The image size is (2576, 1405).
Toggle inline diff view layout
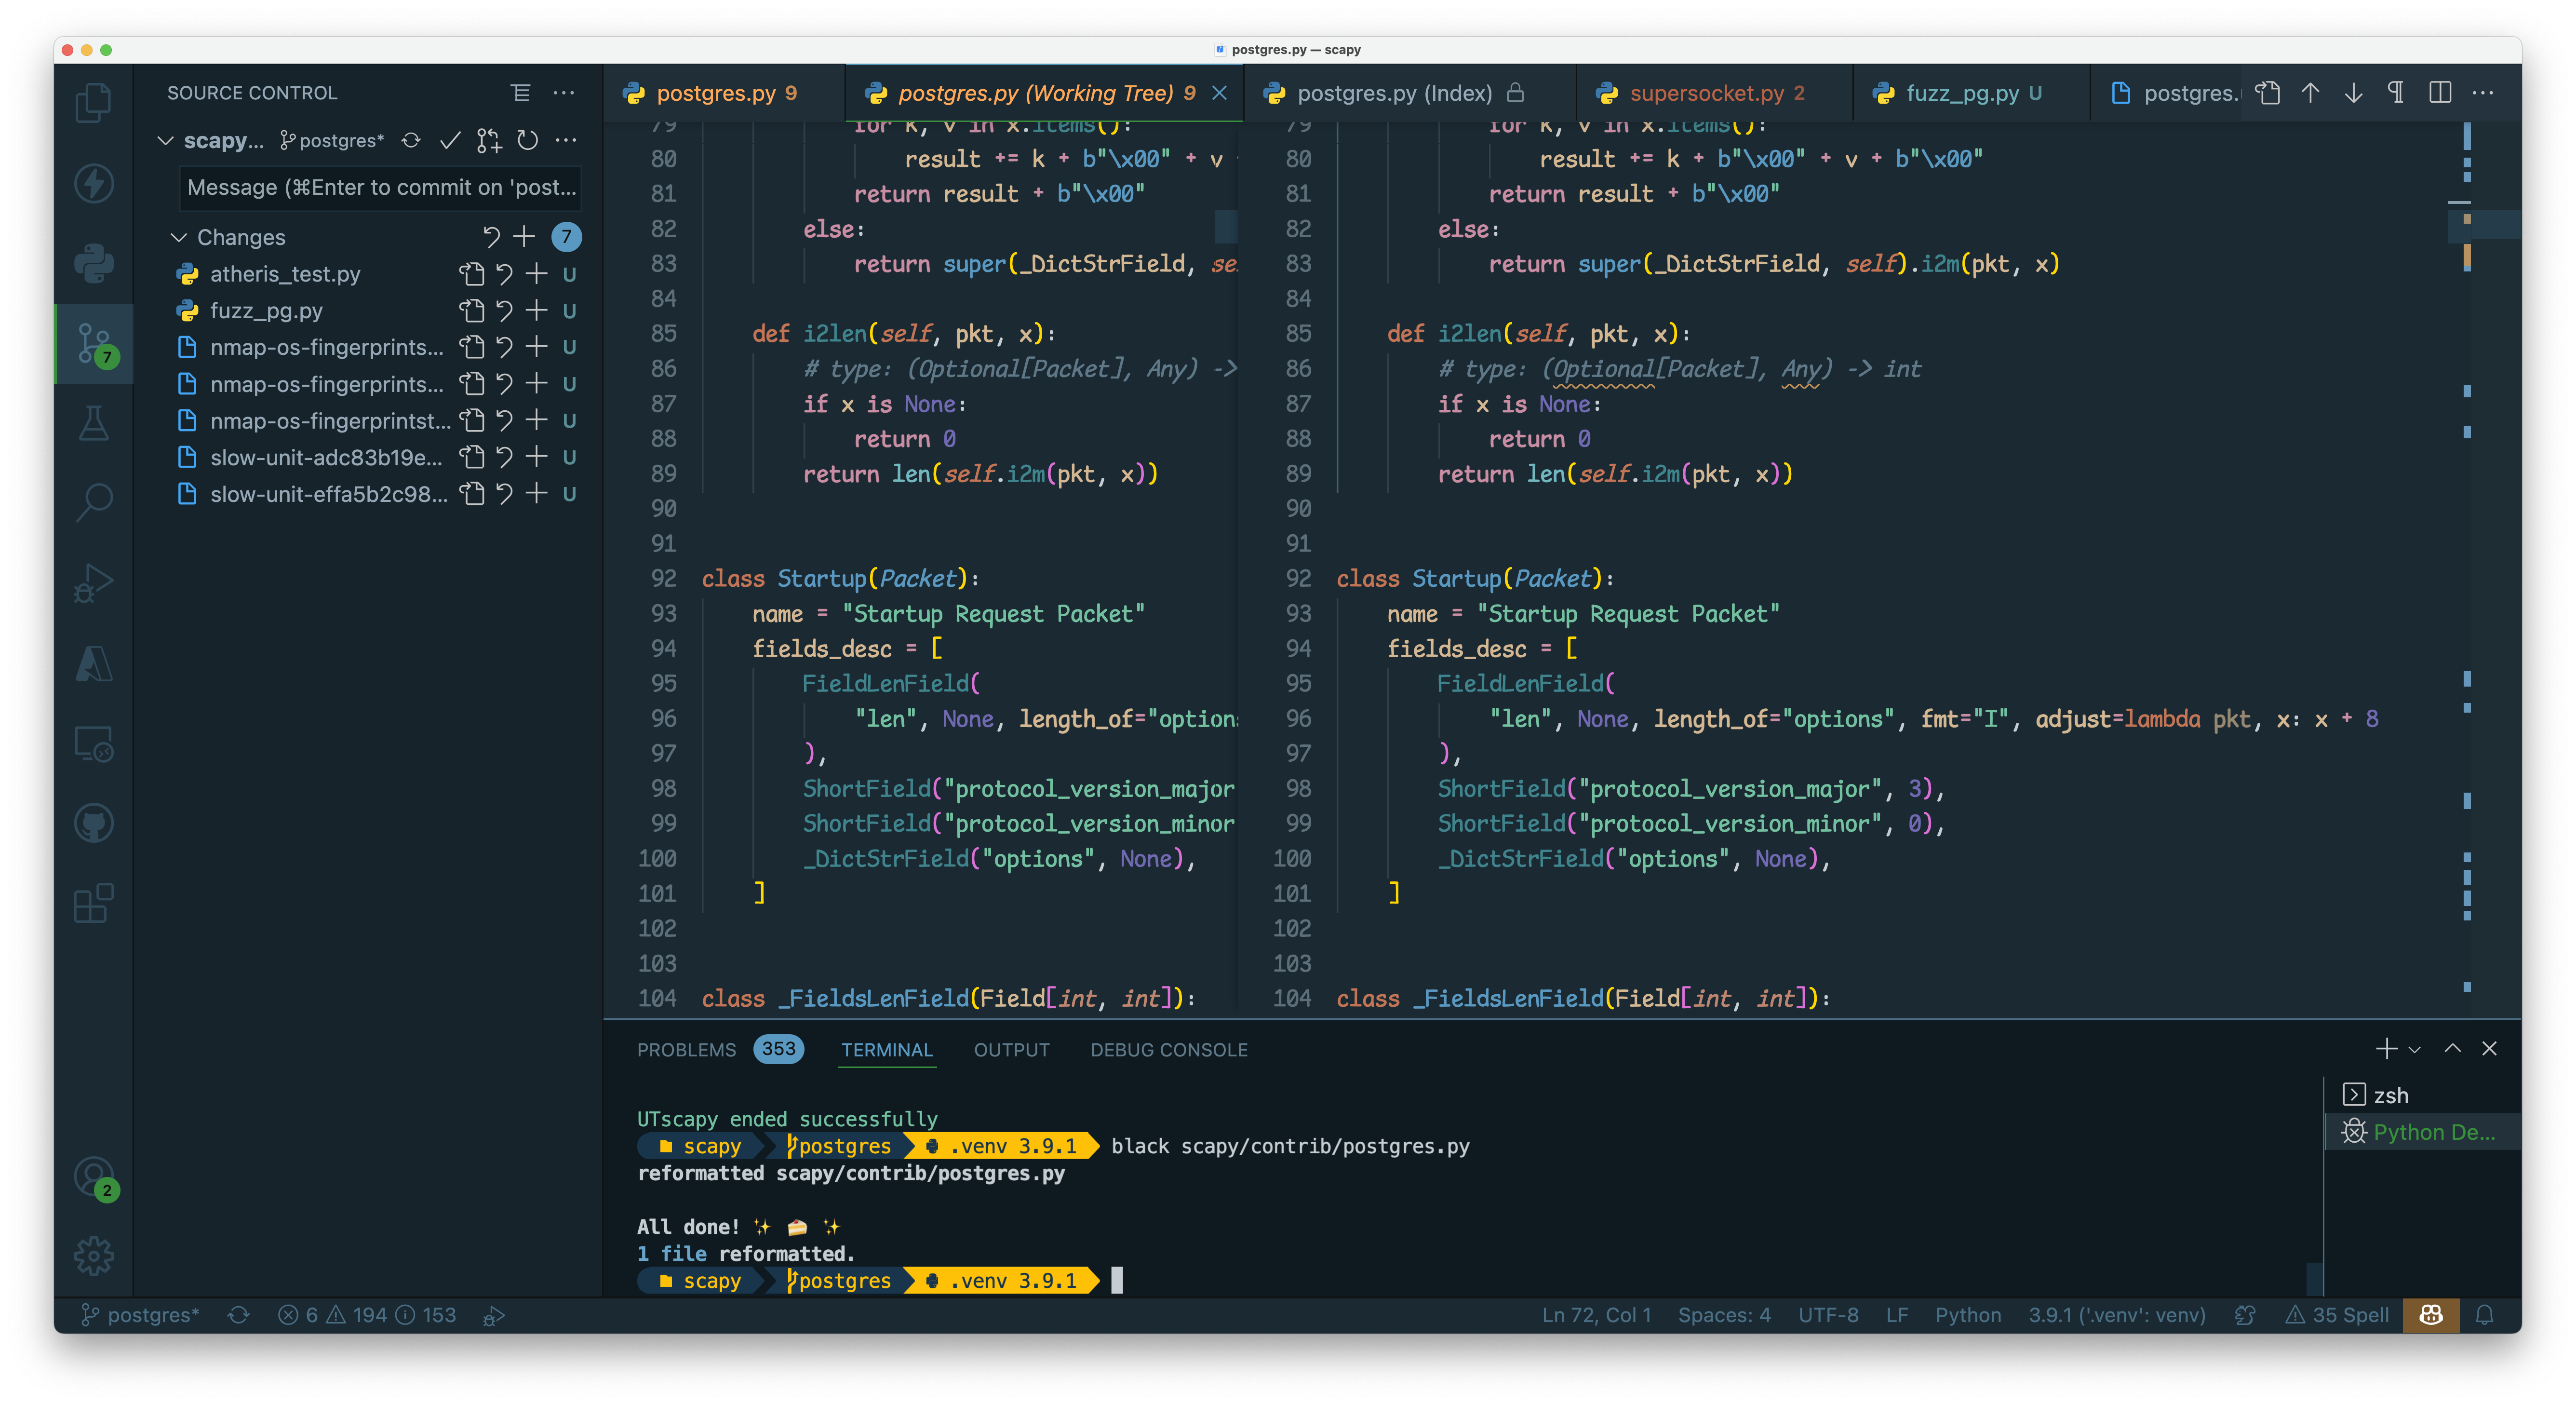pos(2439,93)
